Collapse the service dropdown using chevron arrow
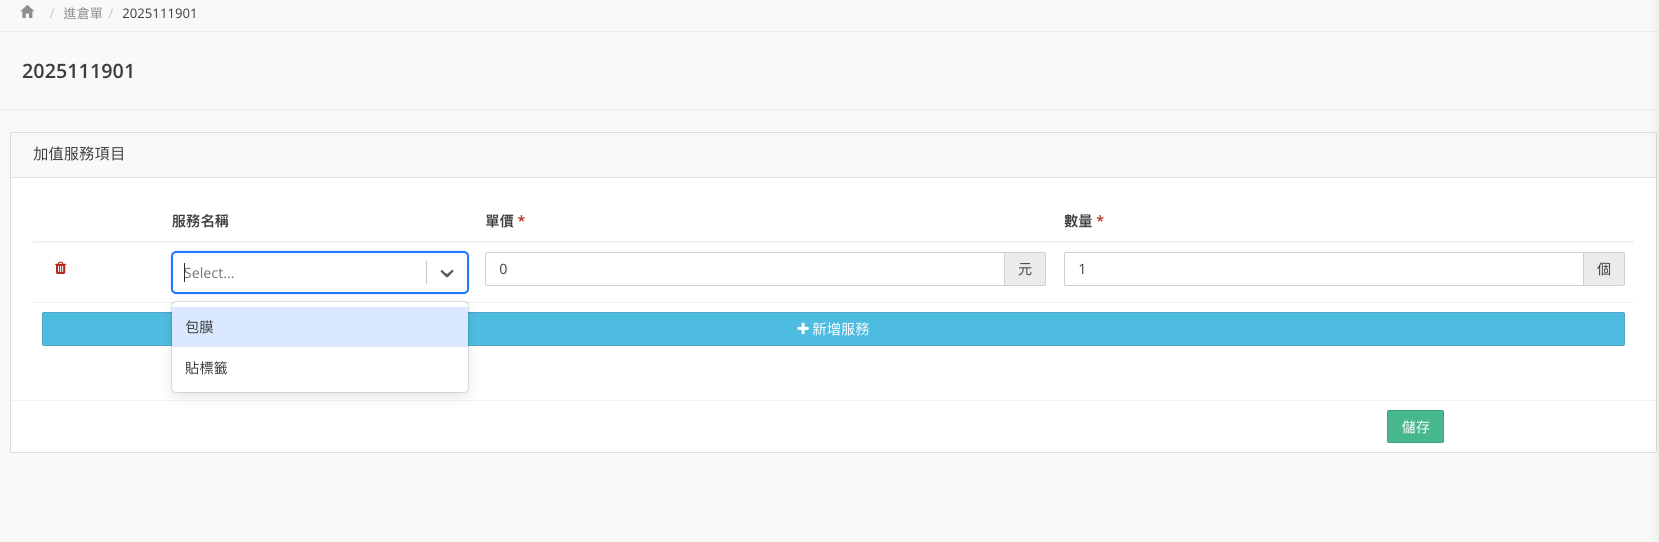 447,273
